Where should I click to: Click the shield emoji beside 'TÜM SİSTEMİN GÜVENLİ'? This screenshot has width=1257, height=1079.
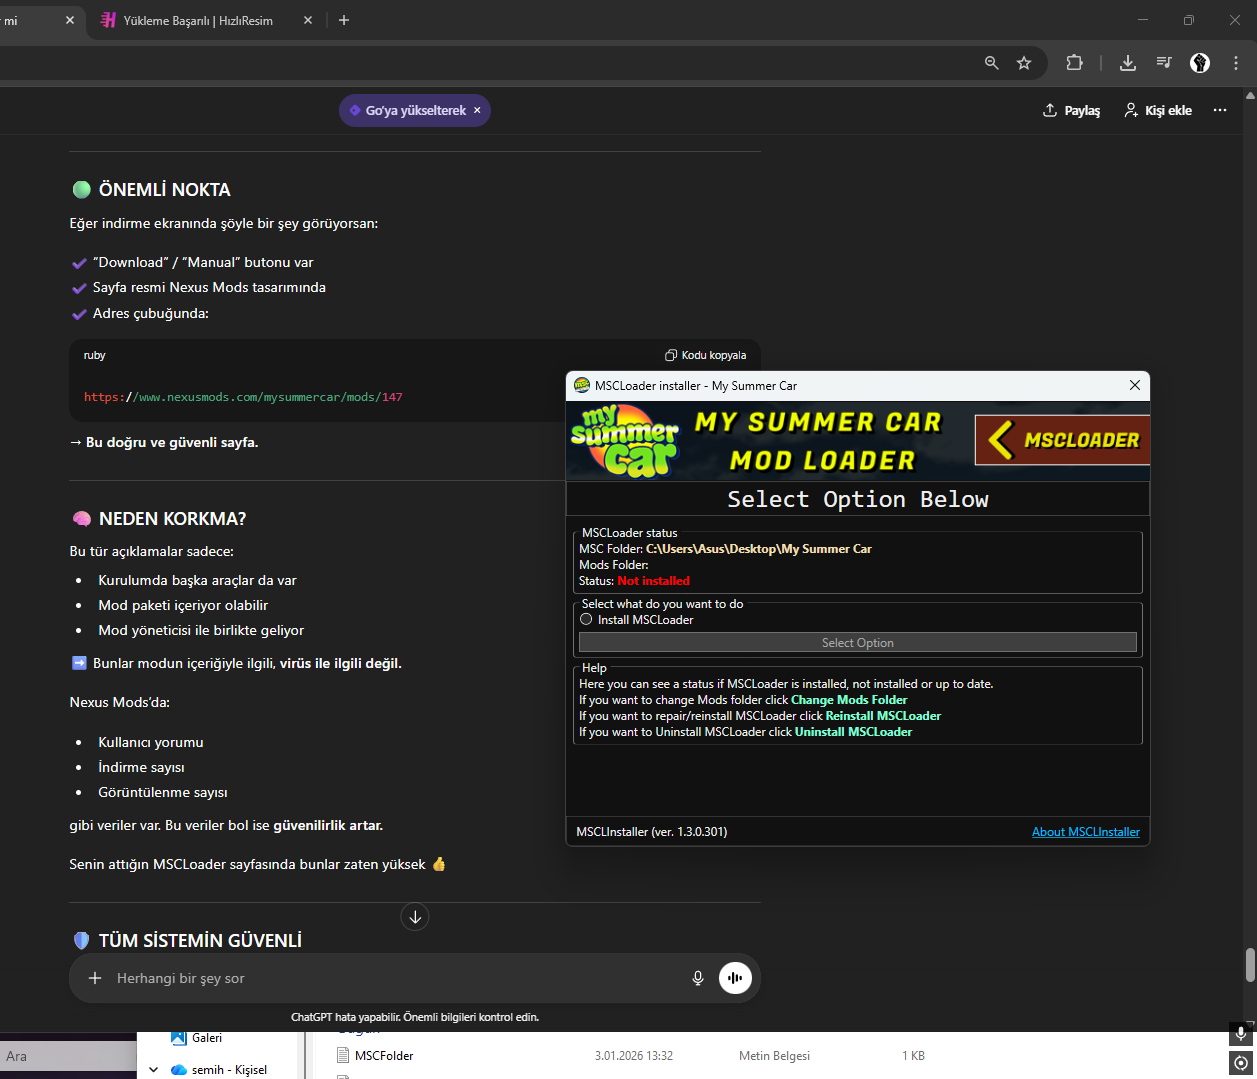82,941
